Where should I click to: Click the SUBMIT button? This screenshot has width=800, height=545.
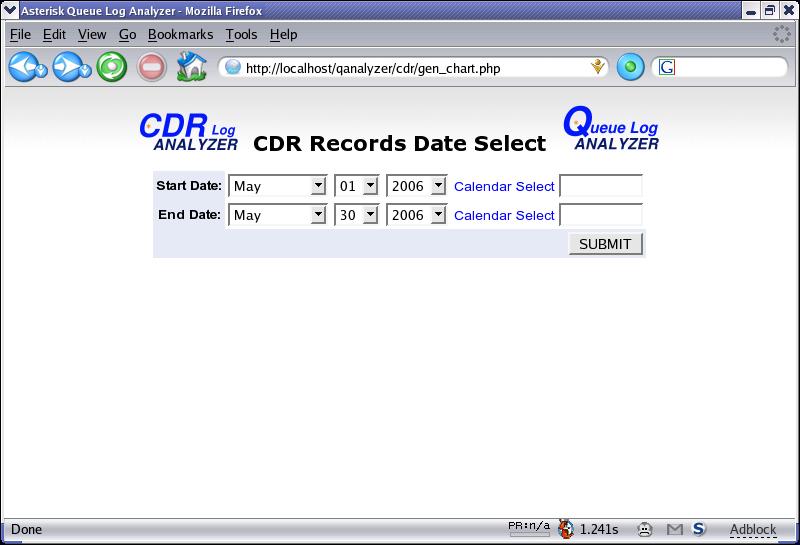605,244
